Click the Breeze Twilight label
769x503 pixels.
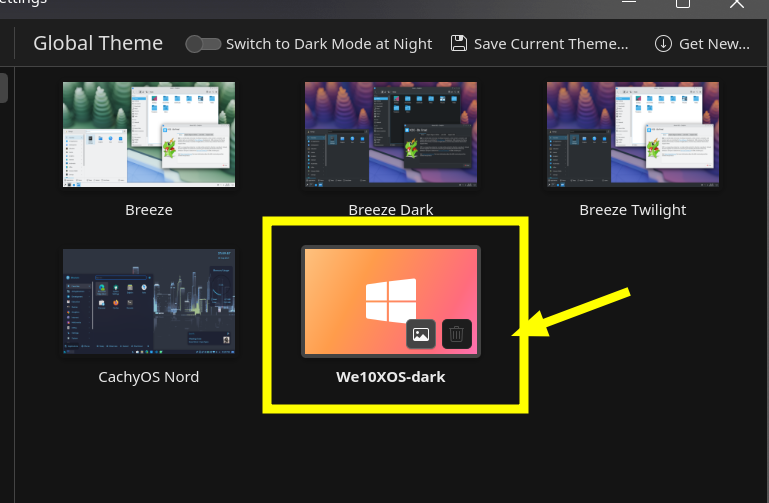tap(633, 210)
